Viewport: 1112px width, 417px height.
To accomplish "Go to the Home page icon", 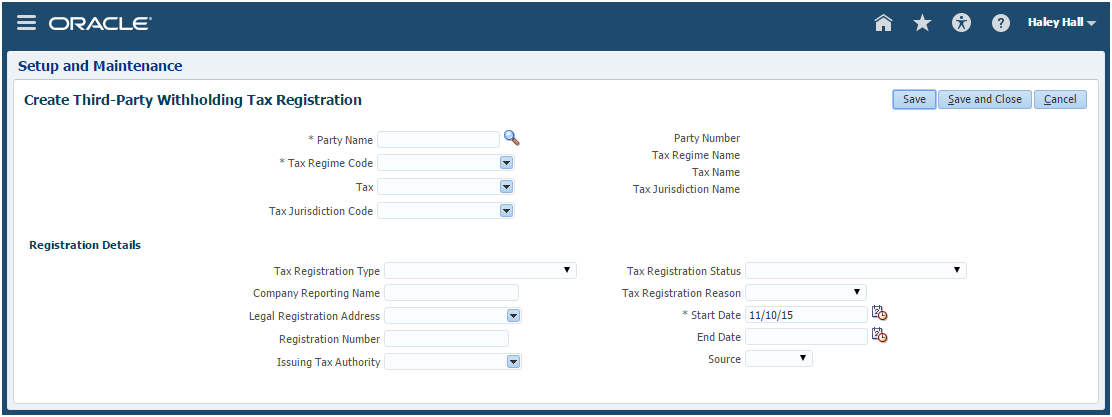I will [883, 23].
